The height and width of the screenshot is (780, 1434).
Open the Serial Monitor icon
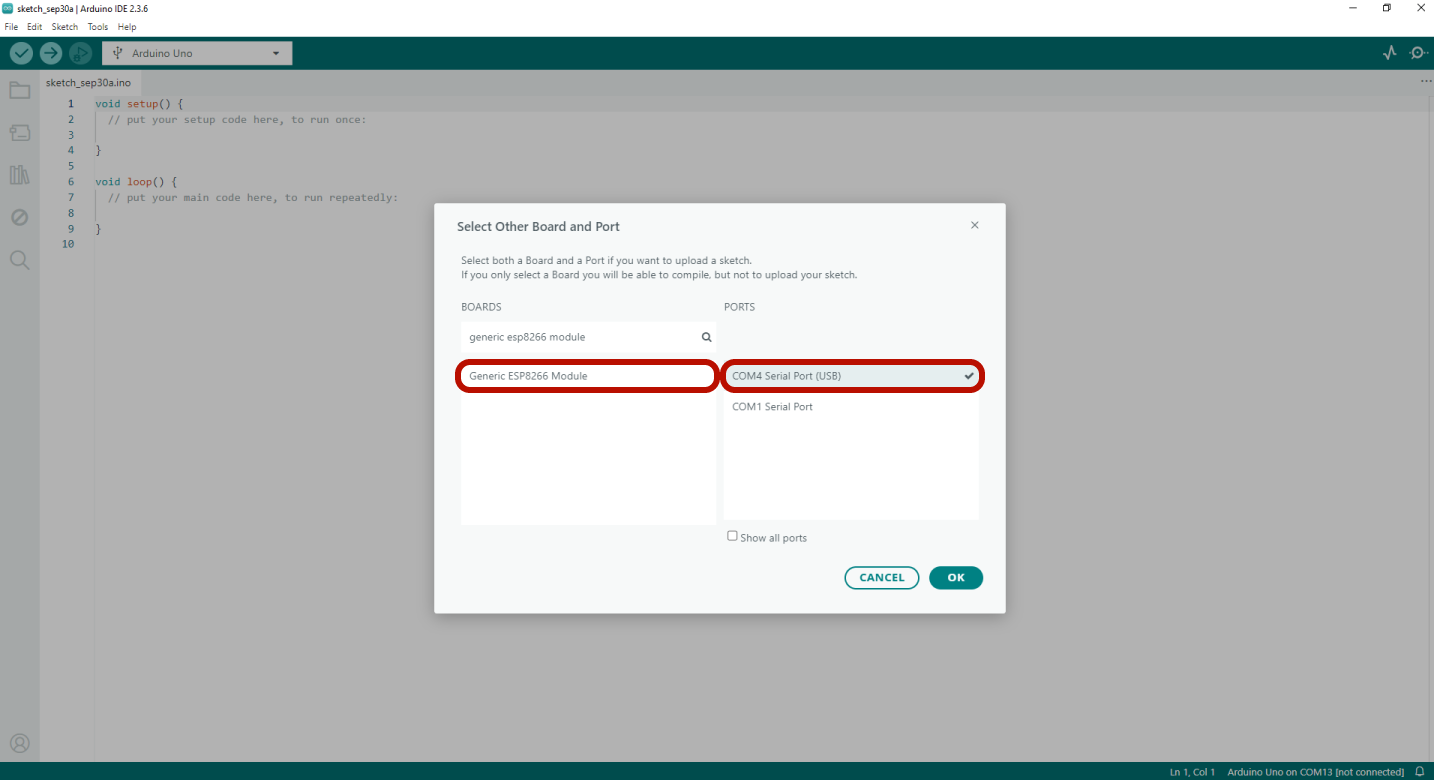pyautogui.click(x=1418, y=53)
